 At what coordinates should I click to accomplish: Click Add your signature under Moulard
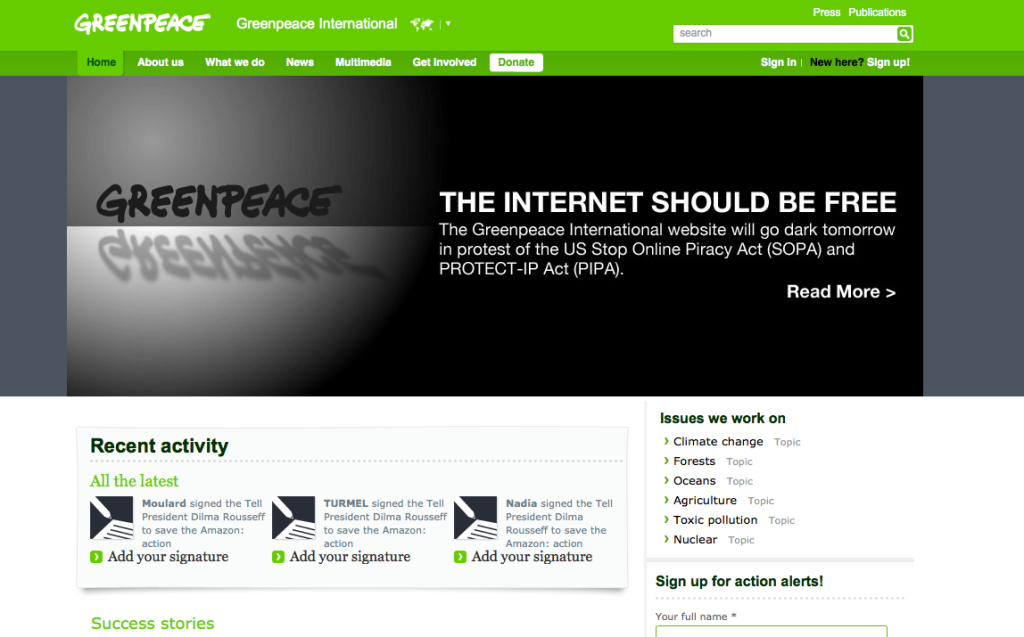(x=168, y=557)
